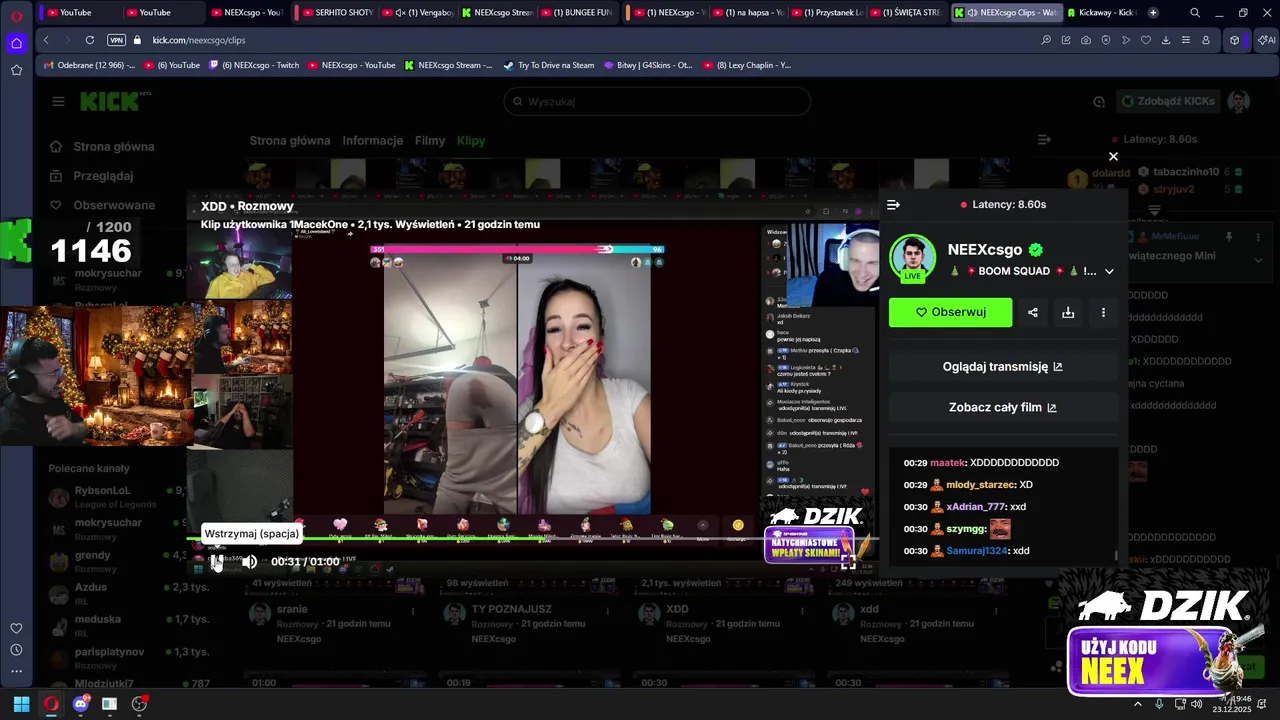Click chat user xAdrian_777 in clip chat

(x=976, y=507)
